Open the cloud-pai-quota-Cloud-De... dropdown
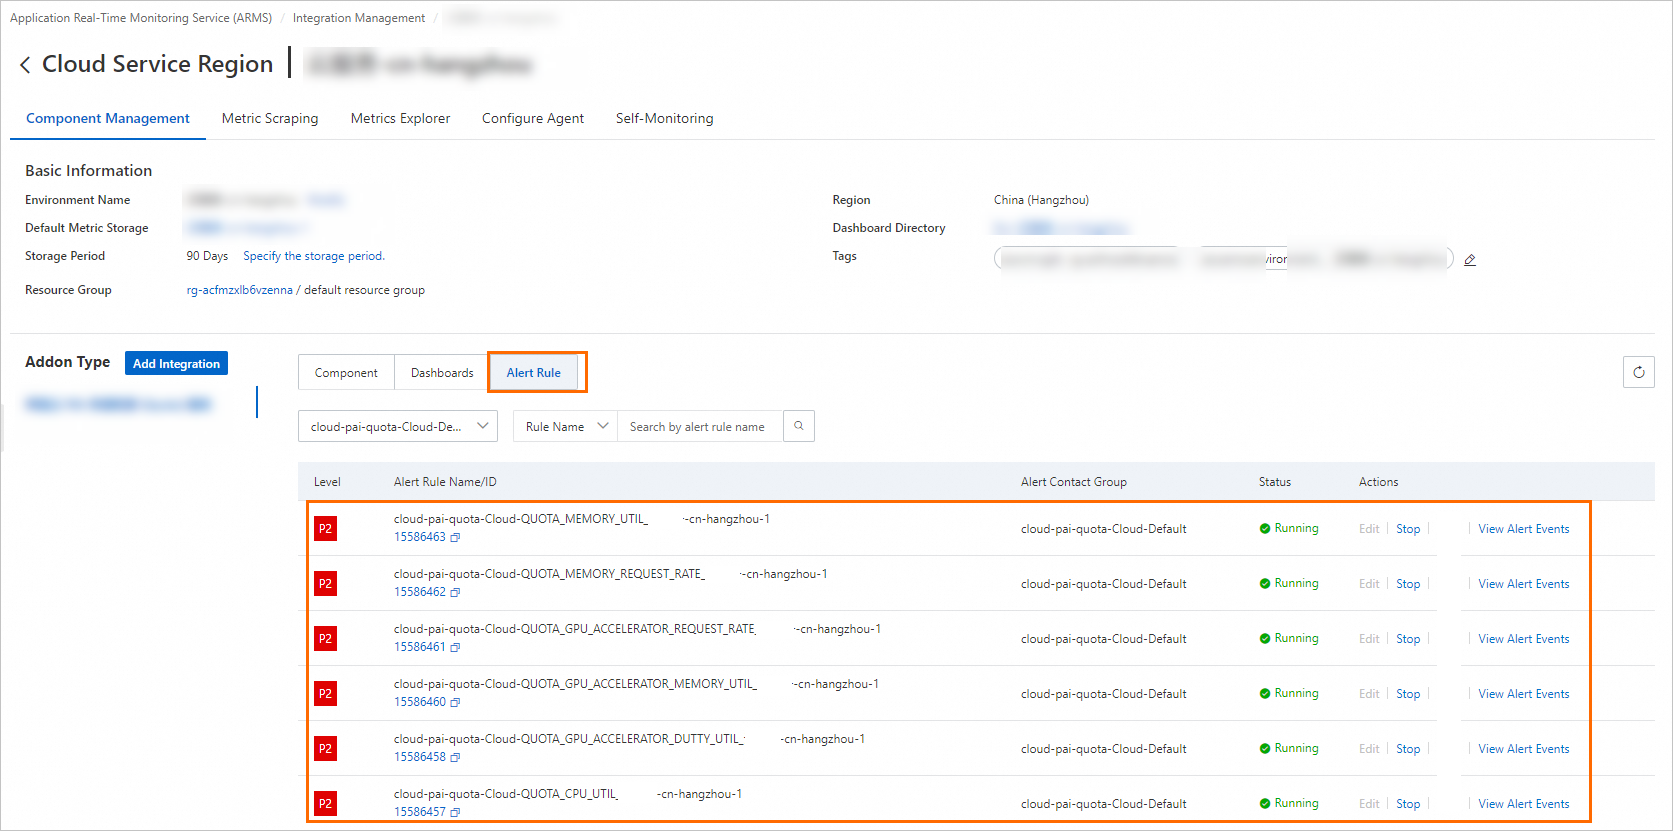The height and width of the screenshot is (831, 1673). [398, 426]
